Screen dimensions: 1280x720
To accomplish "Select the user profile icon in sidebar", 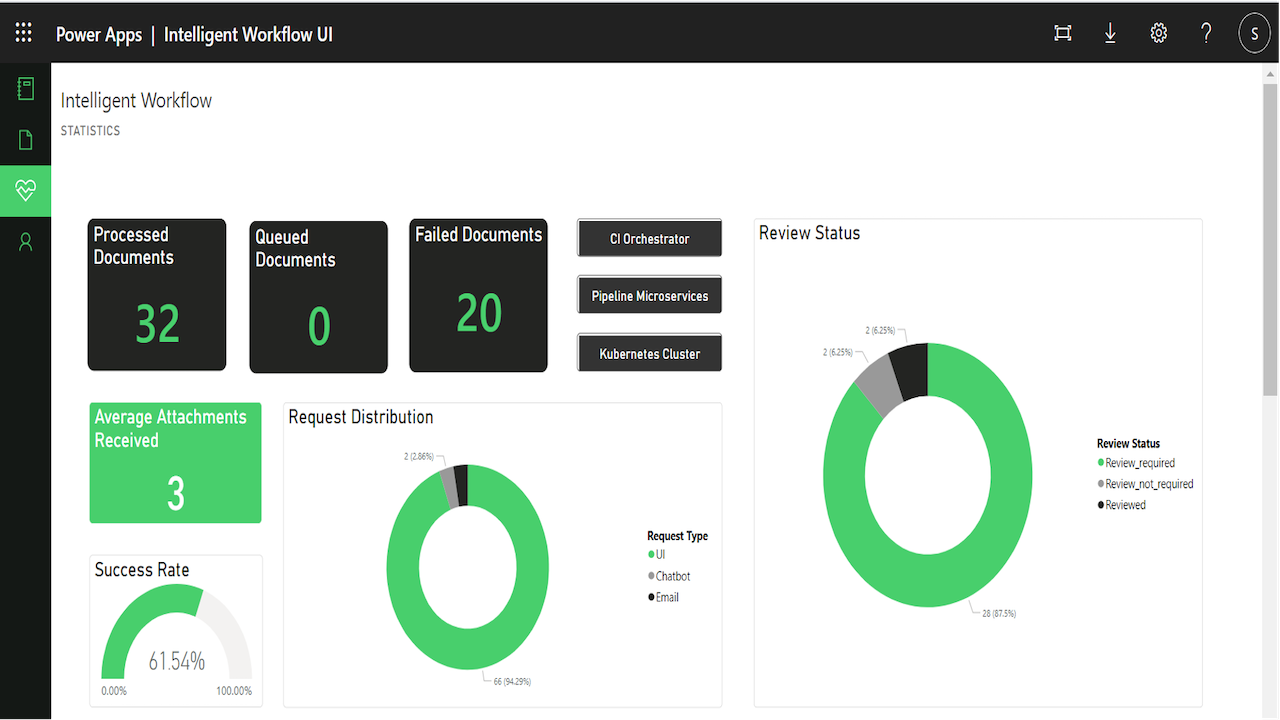I will [x=26, y=242].
